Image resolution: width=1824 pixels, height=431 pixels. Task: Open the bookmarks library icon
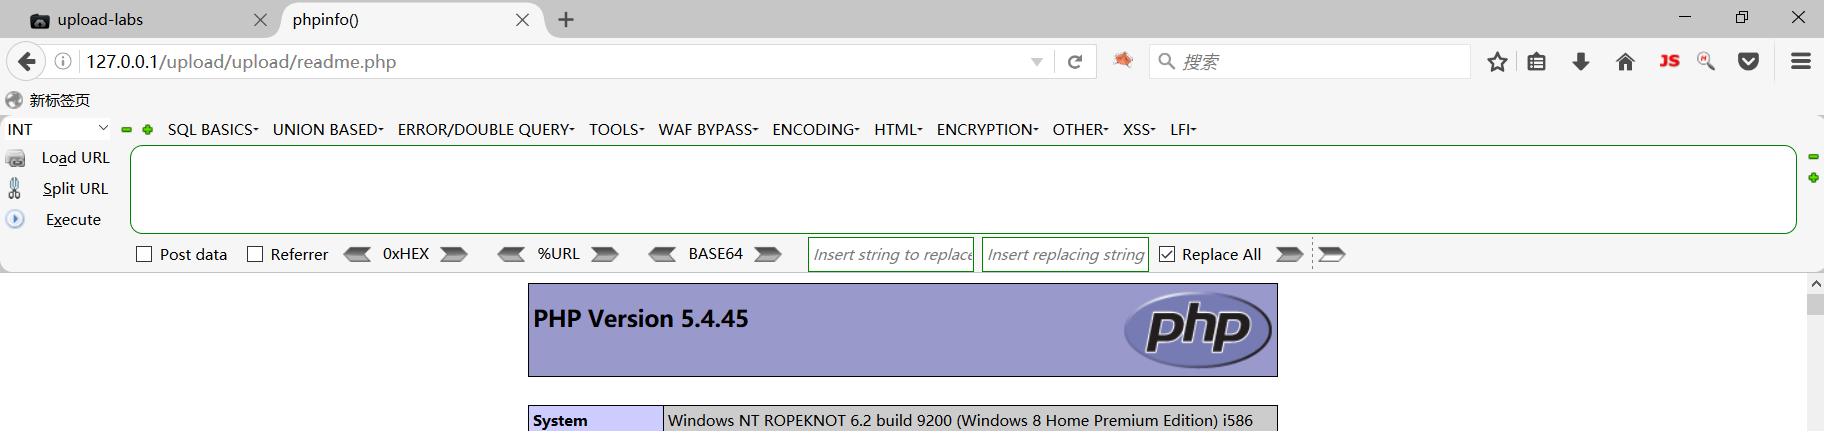click(x=1537, y=62)
